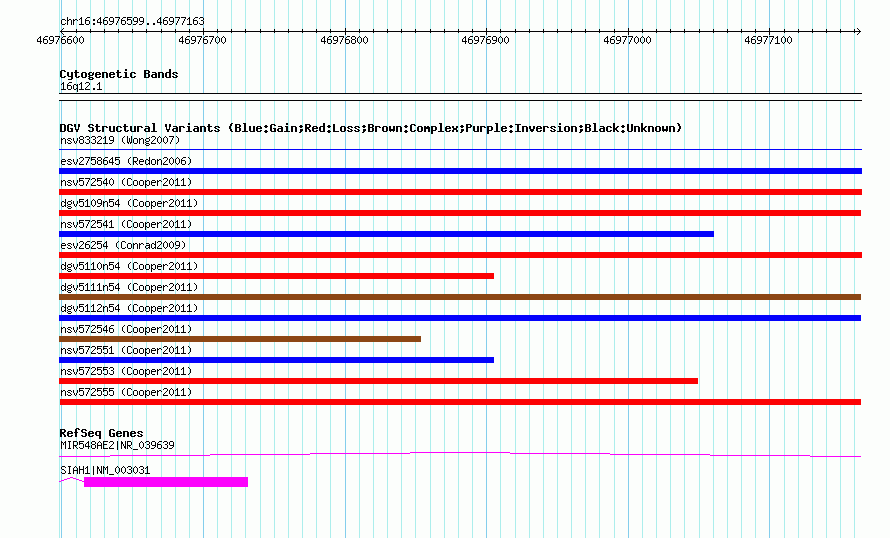Click the Cytogenetic Bands track heading
The width and height of the screenshot is (890, 538).
[x=119, y=74]
